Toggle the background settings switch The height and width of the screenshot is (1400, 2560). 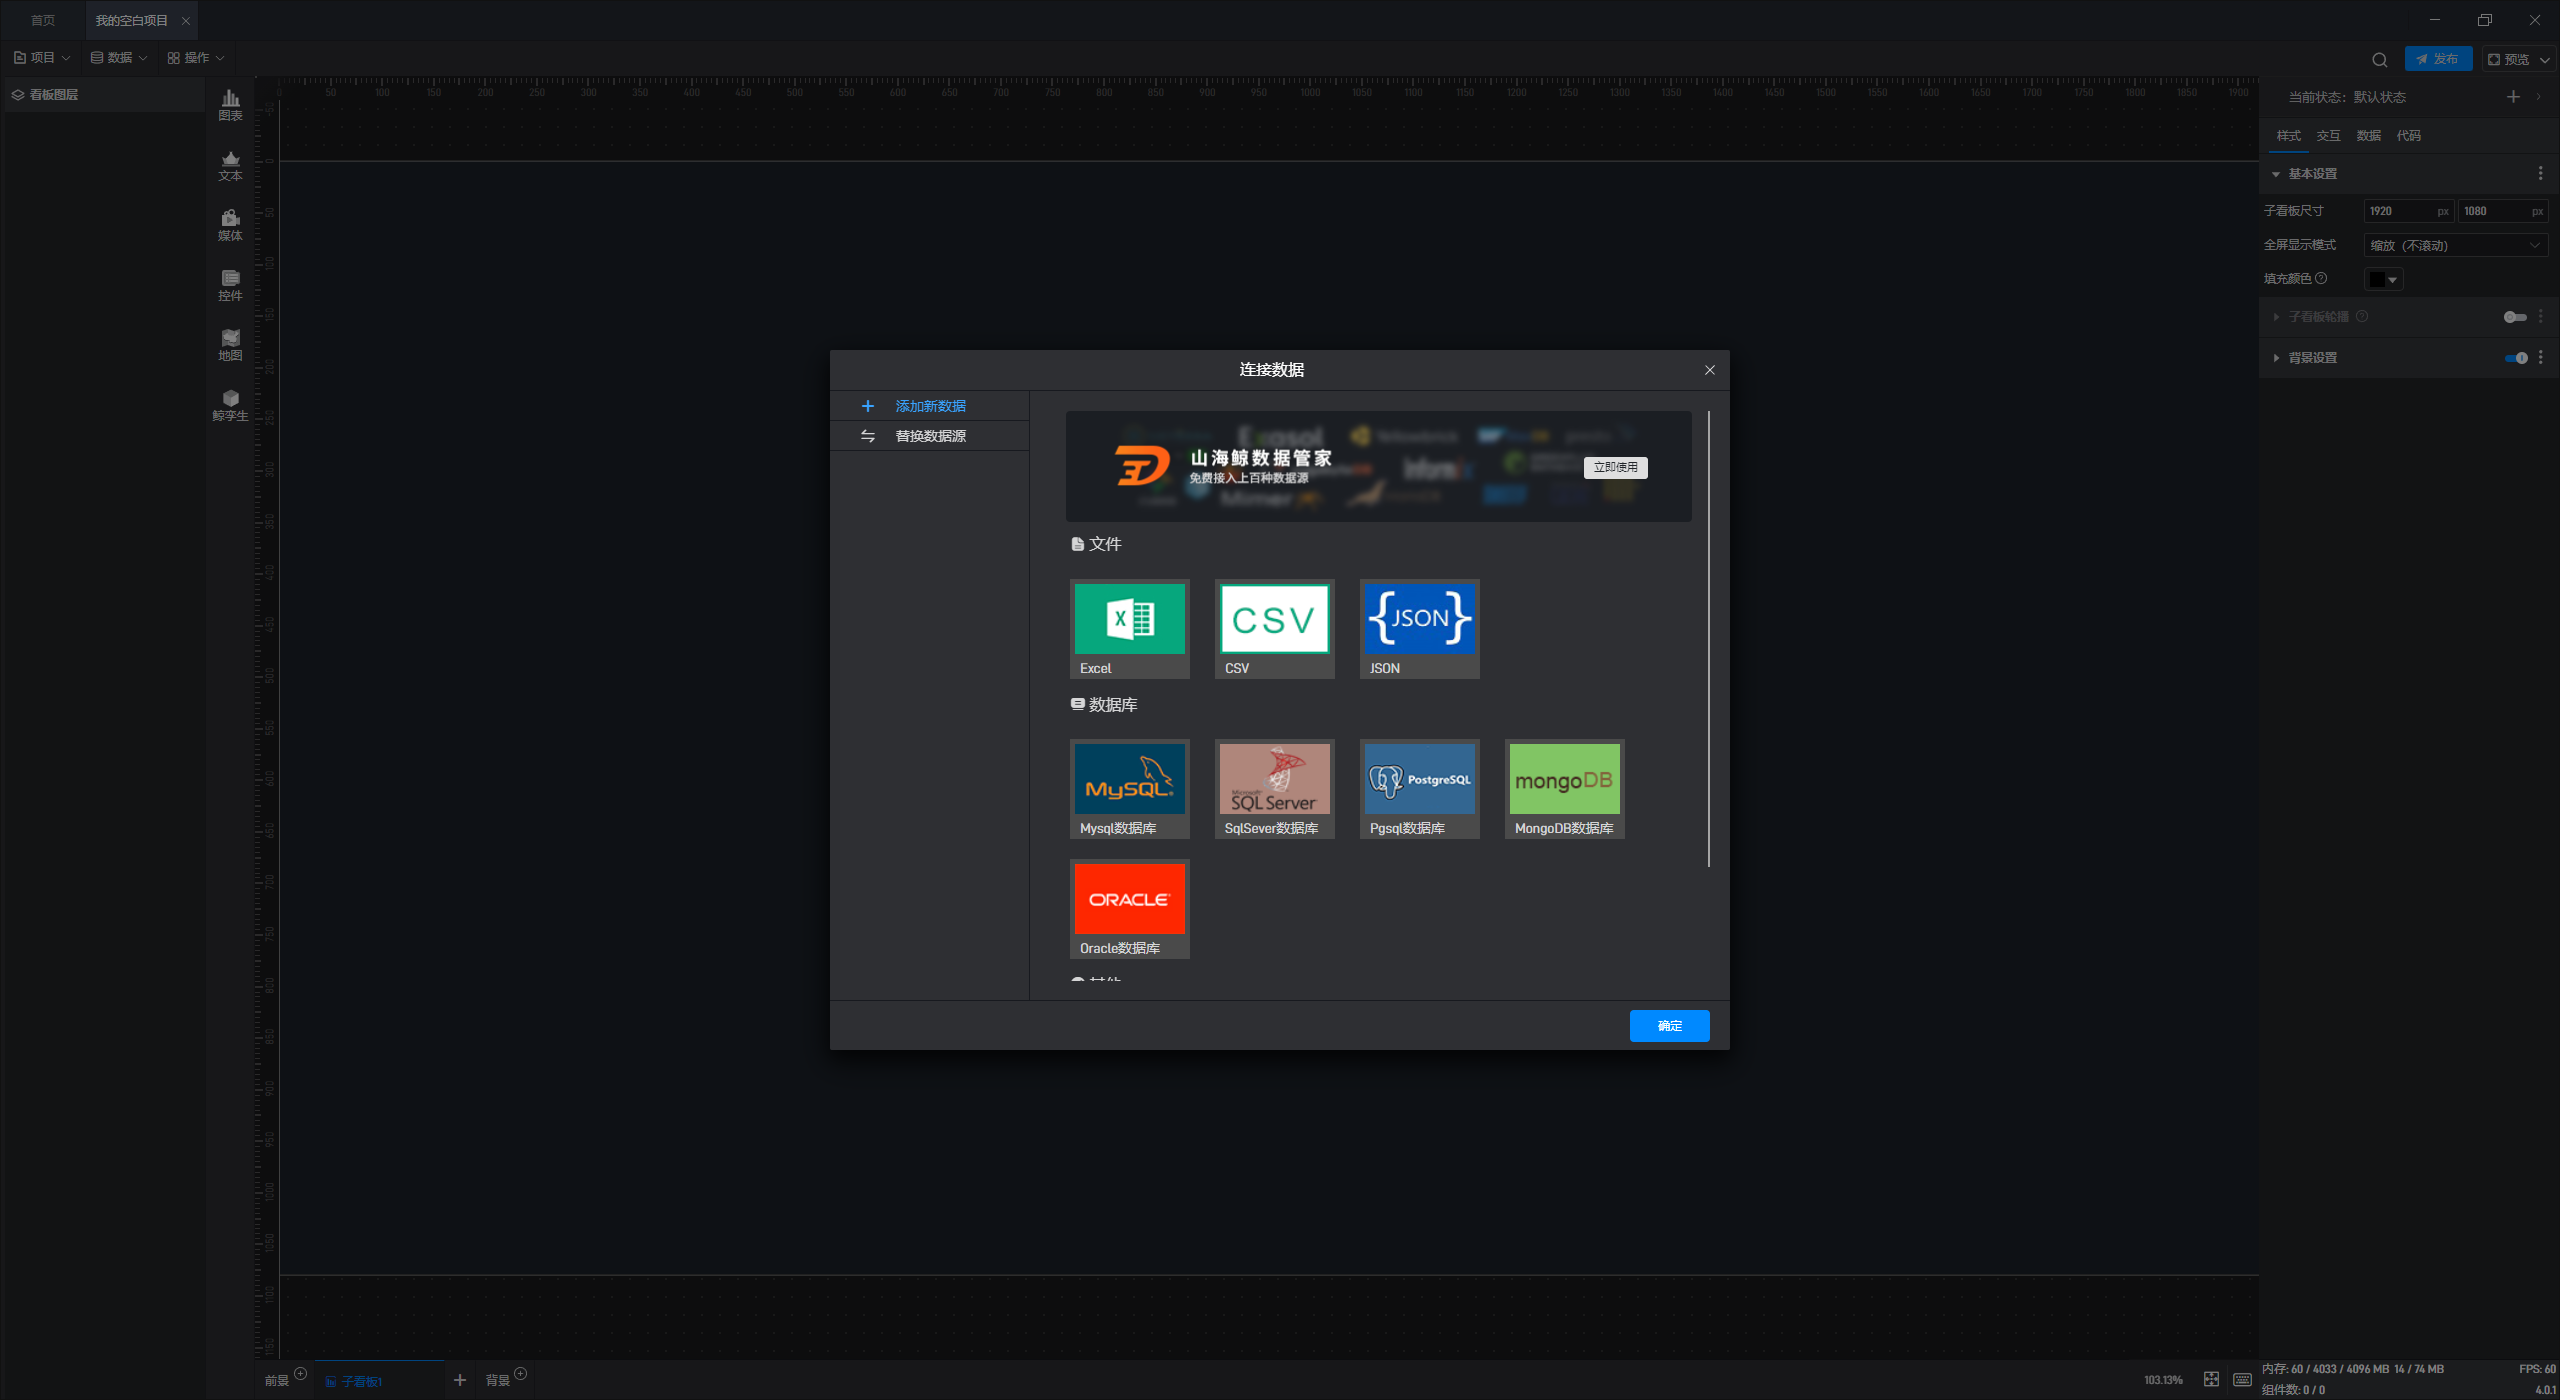[x=2516, y=358]
